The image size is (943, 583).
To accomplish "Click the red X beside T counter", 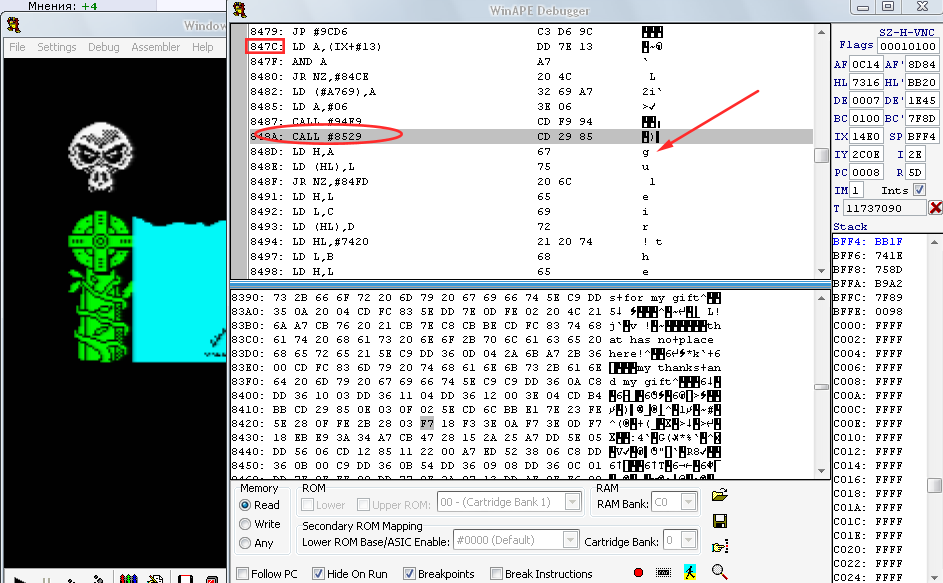I will (935, 208).
